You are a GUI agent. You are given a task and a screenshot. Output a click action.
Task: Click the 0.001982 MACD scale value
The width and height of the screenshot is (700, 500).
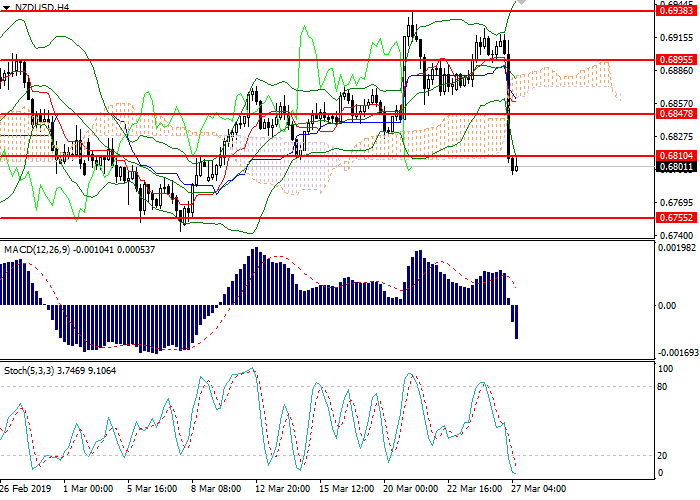point(676,248)
